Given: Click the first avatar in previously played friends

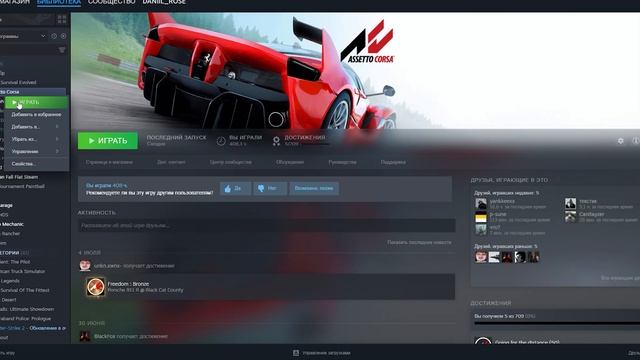Looking at the screenshot, I should coord(481,257).
